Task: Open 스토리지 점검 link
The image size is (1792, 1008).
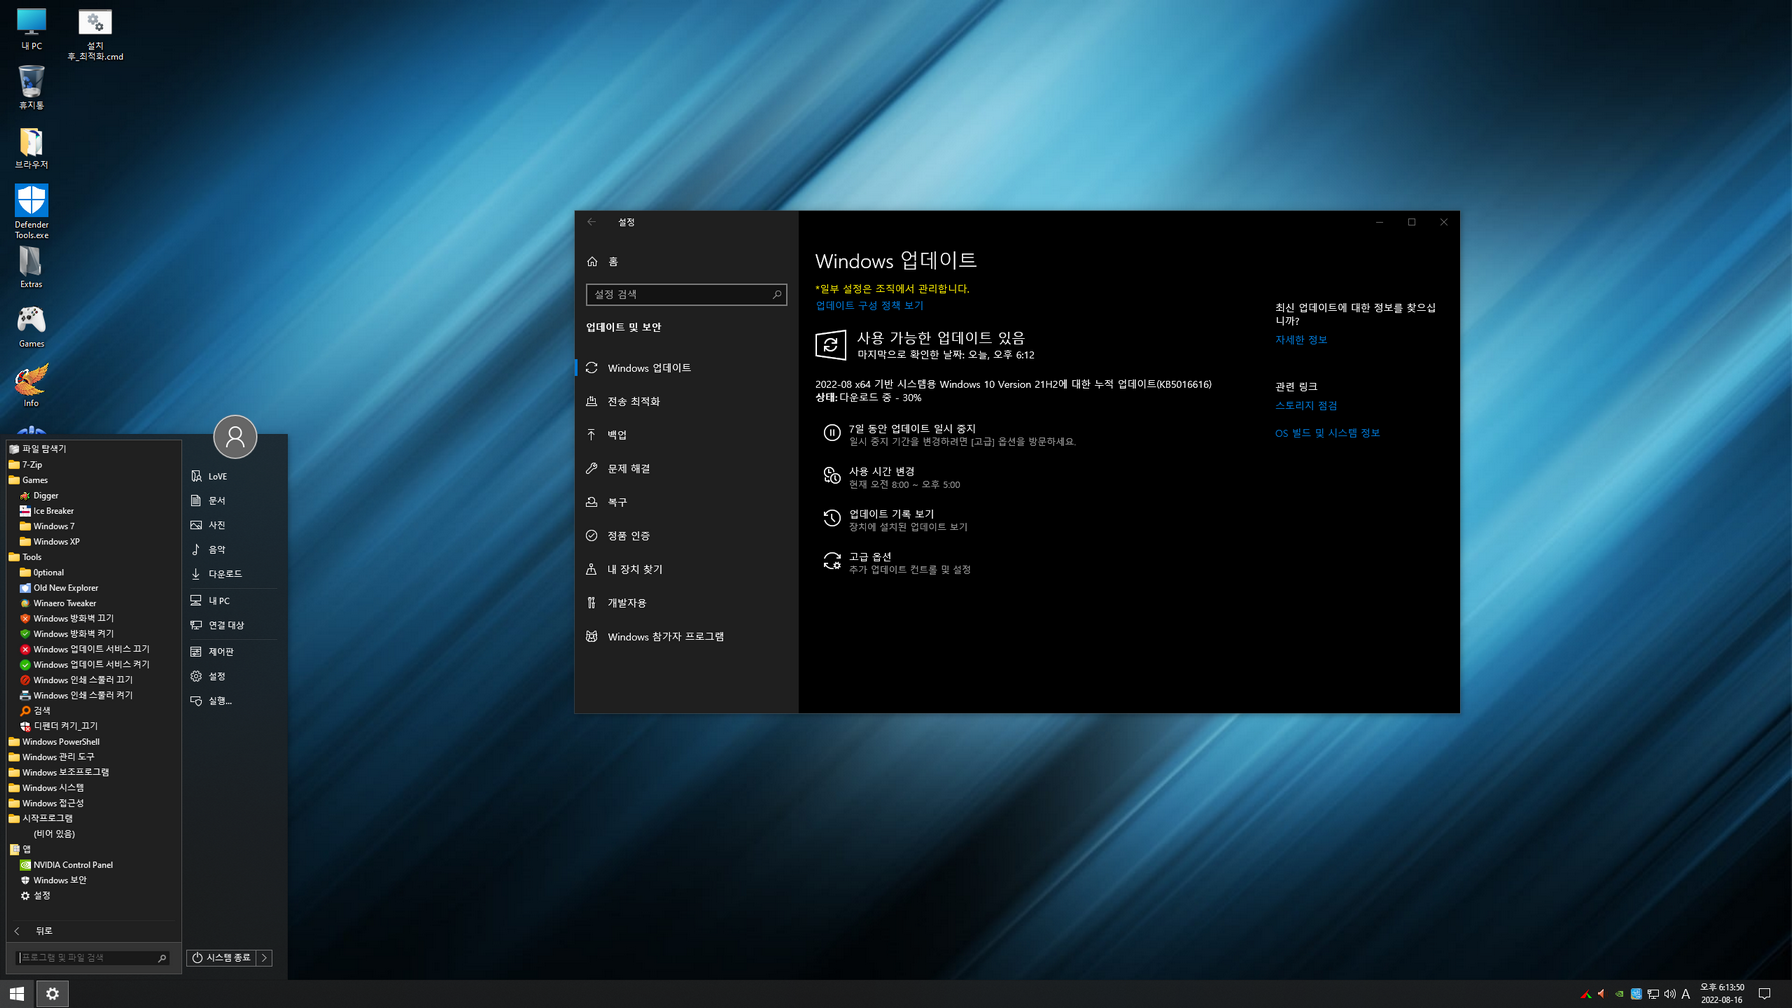Action: pyautogui.click(x=1306, y=406)
